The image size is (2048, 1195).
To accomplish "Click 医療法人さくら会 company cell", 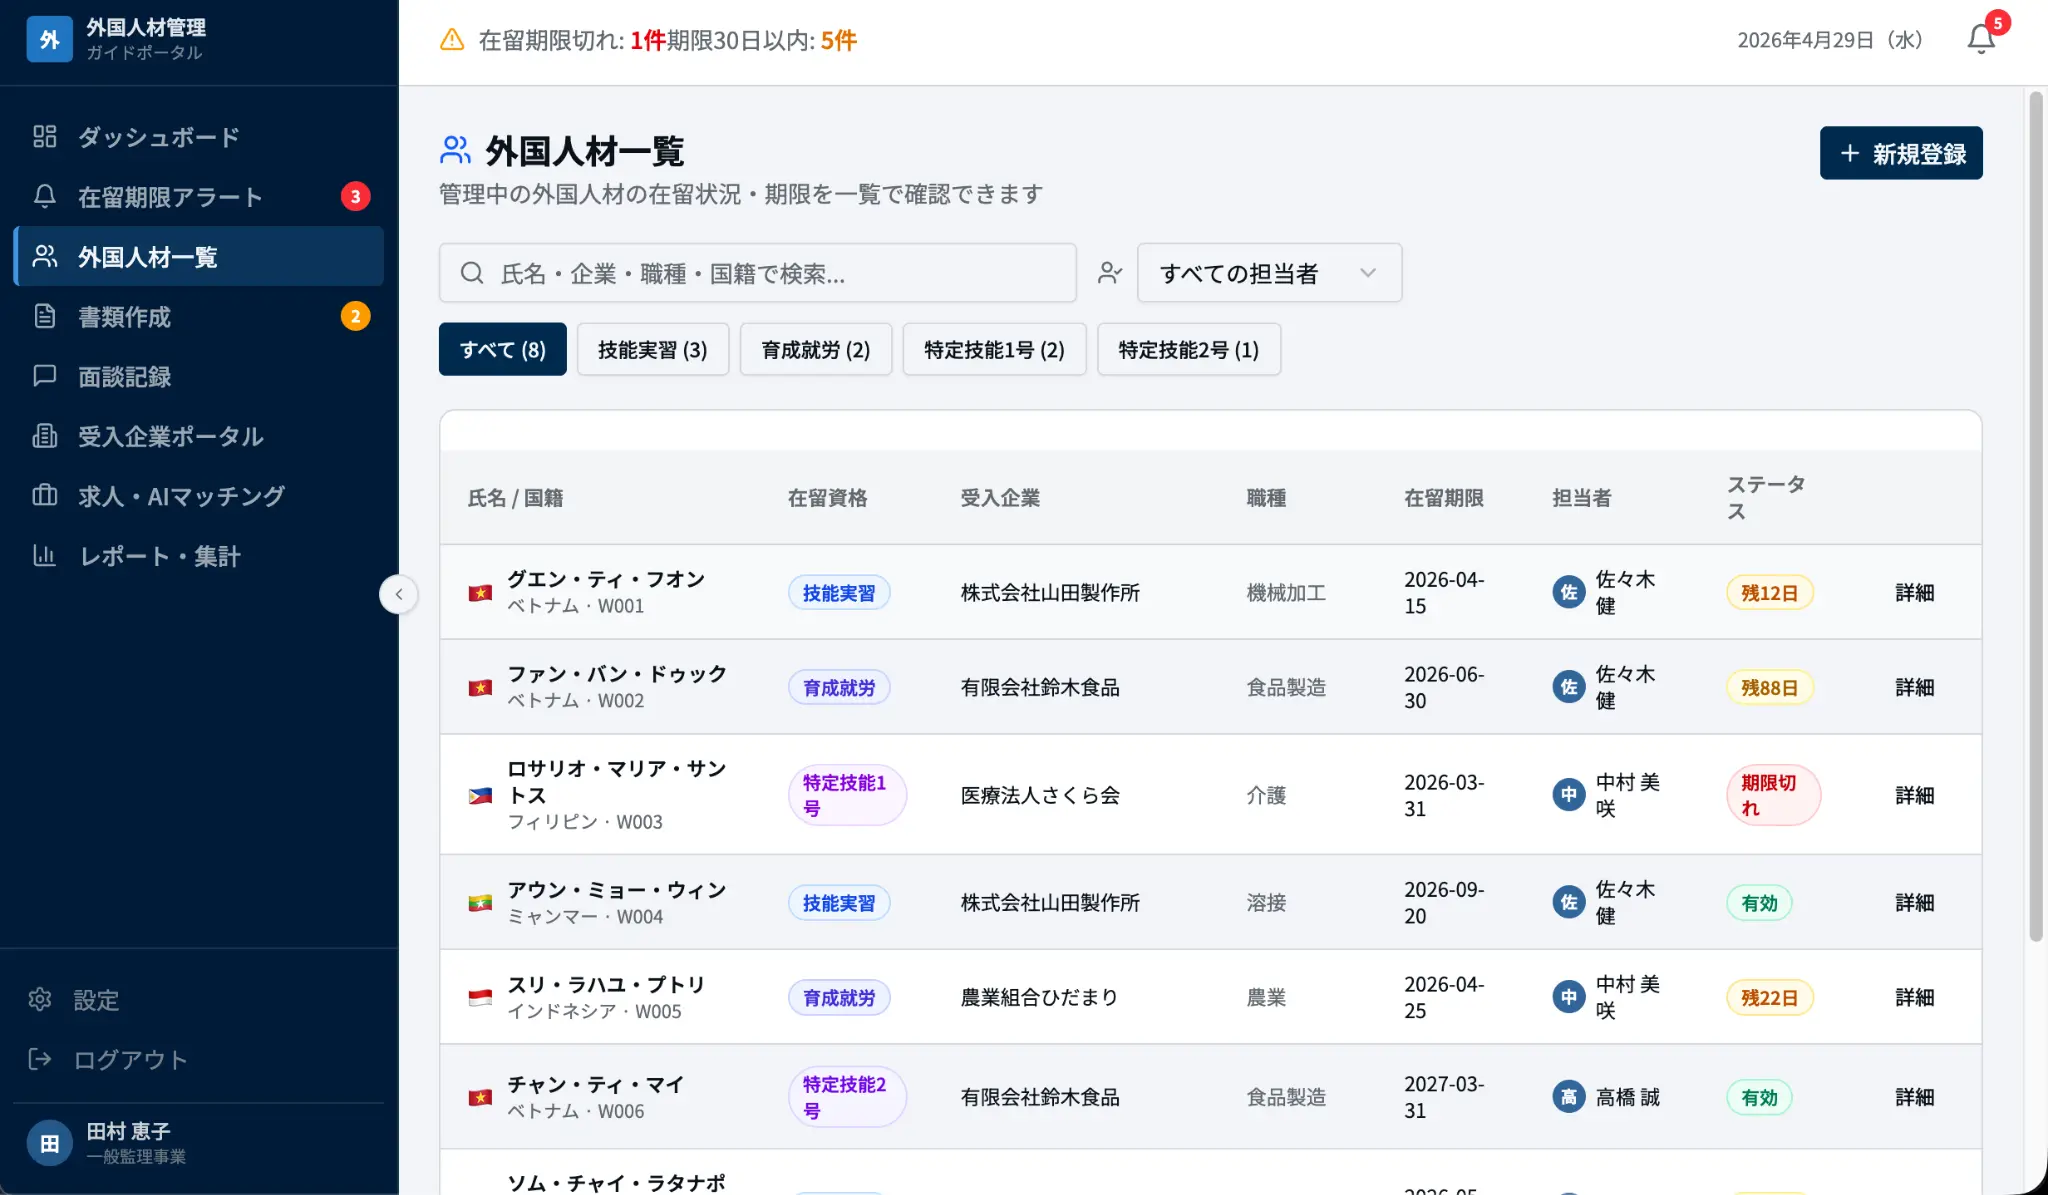I will [x=1040, y=796].
